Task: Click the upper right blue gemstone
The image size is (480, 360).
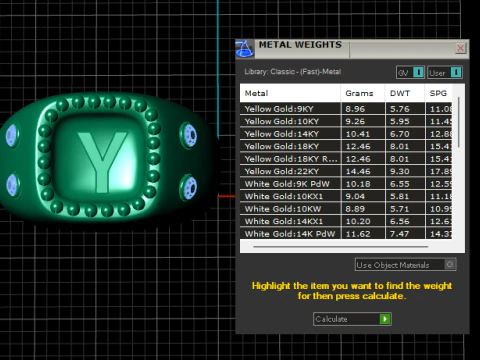Action: pos(190,135)
